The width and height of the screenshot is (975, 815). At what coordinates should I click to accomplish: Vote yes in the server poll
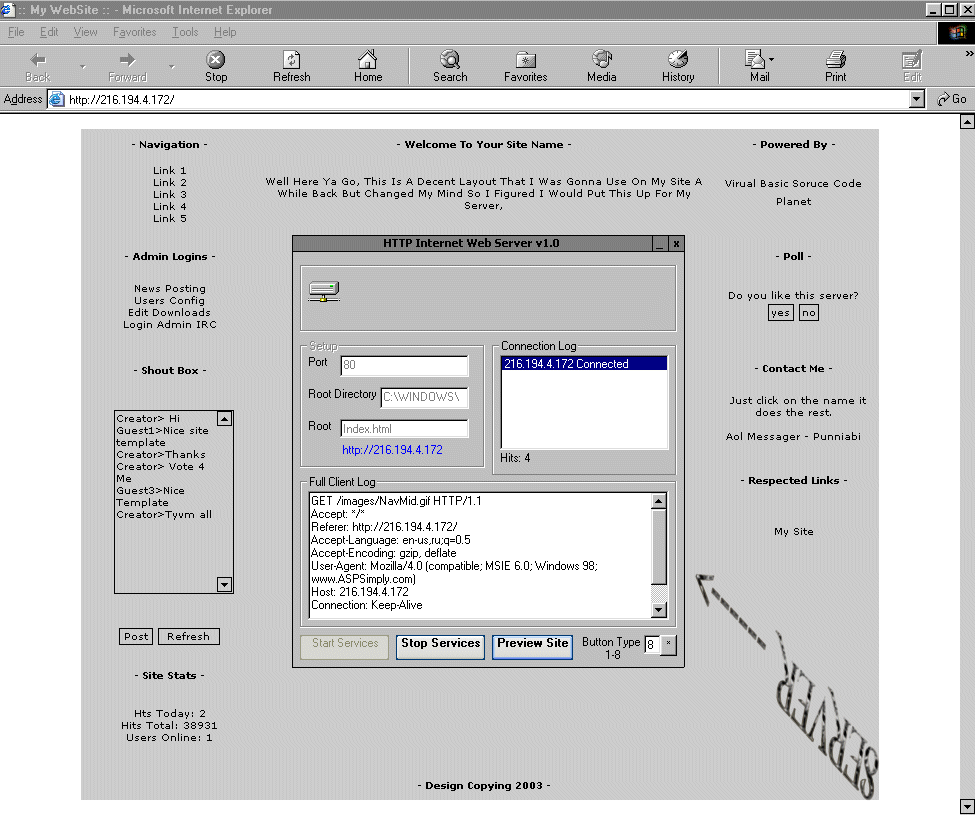[780, 313]
